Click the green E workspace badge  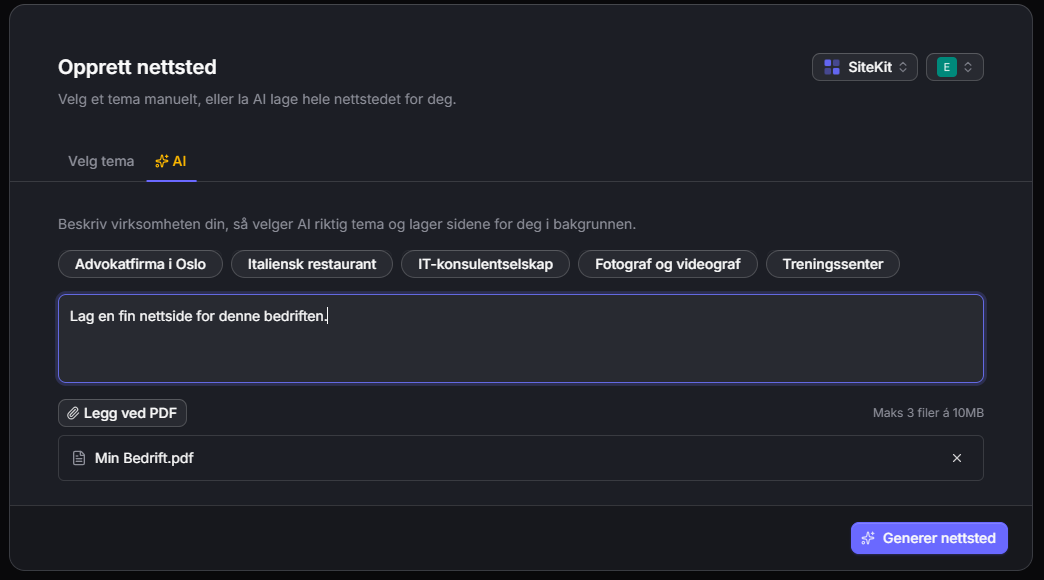click(x=947, y=66)
